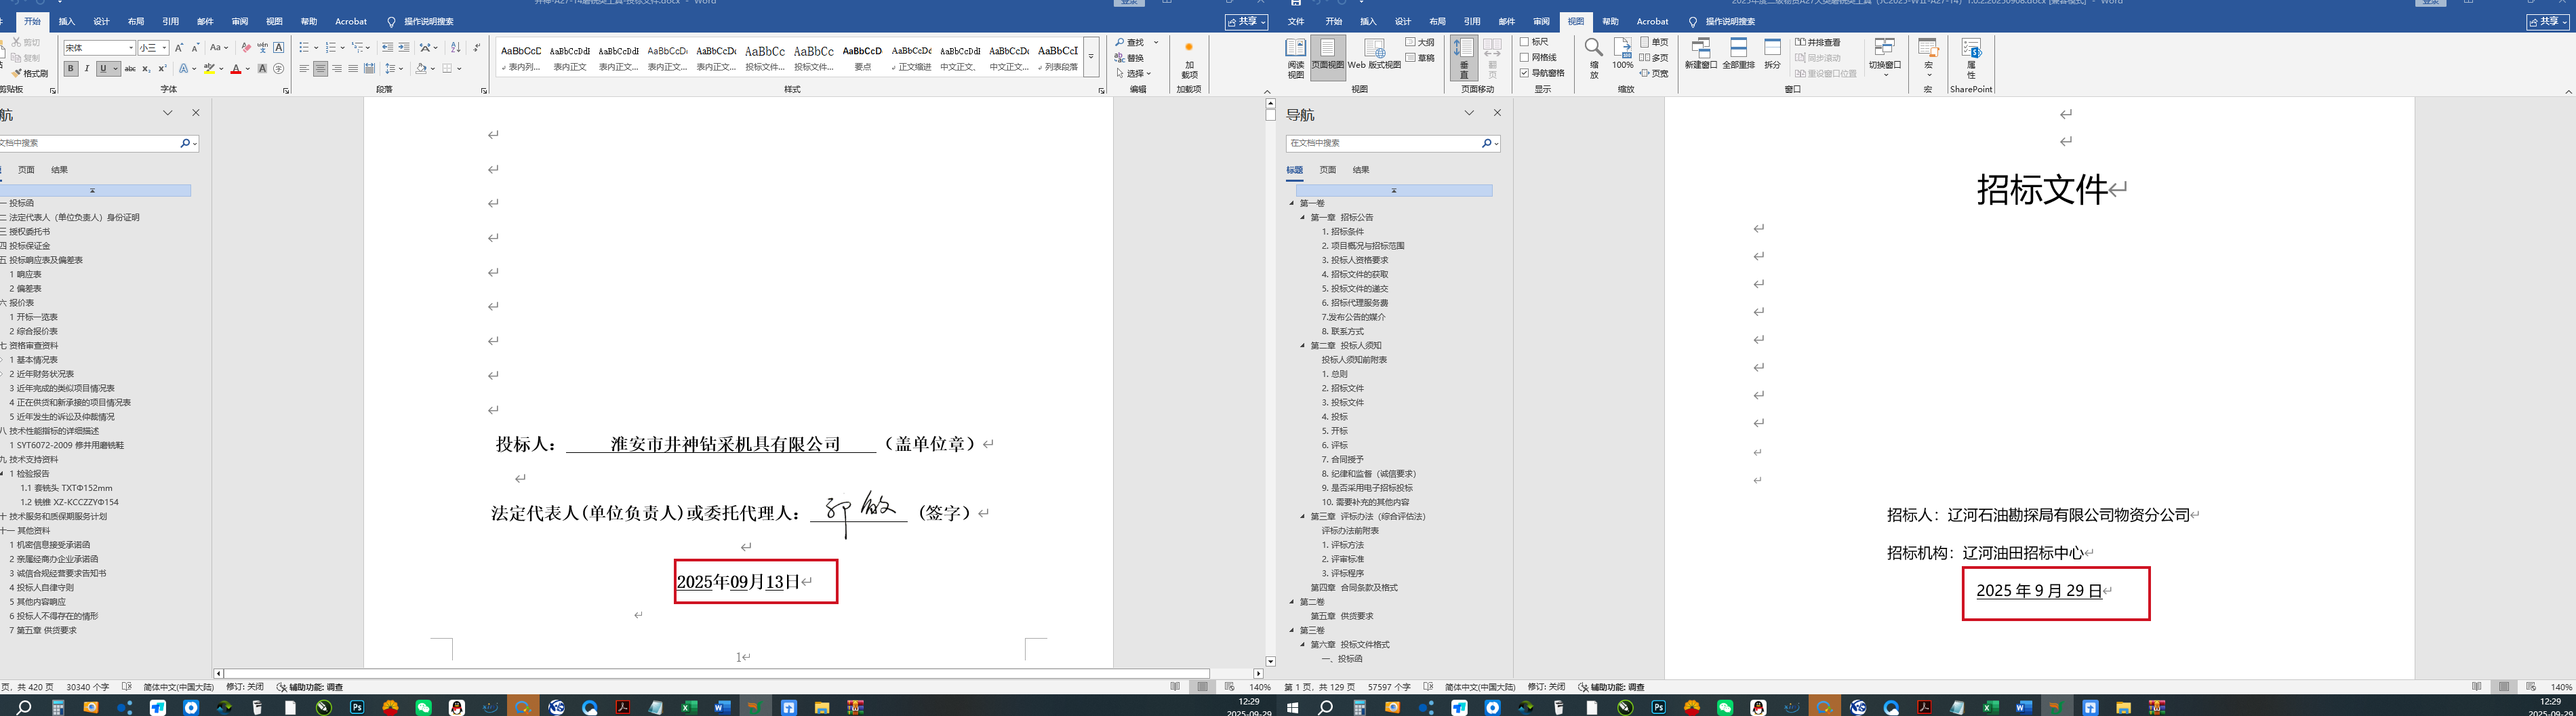
Task: Open the font name dropdown showing 宋体
Action: point(130,48)
